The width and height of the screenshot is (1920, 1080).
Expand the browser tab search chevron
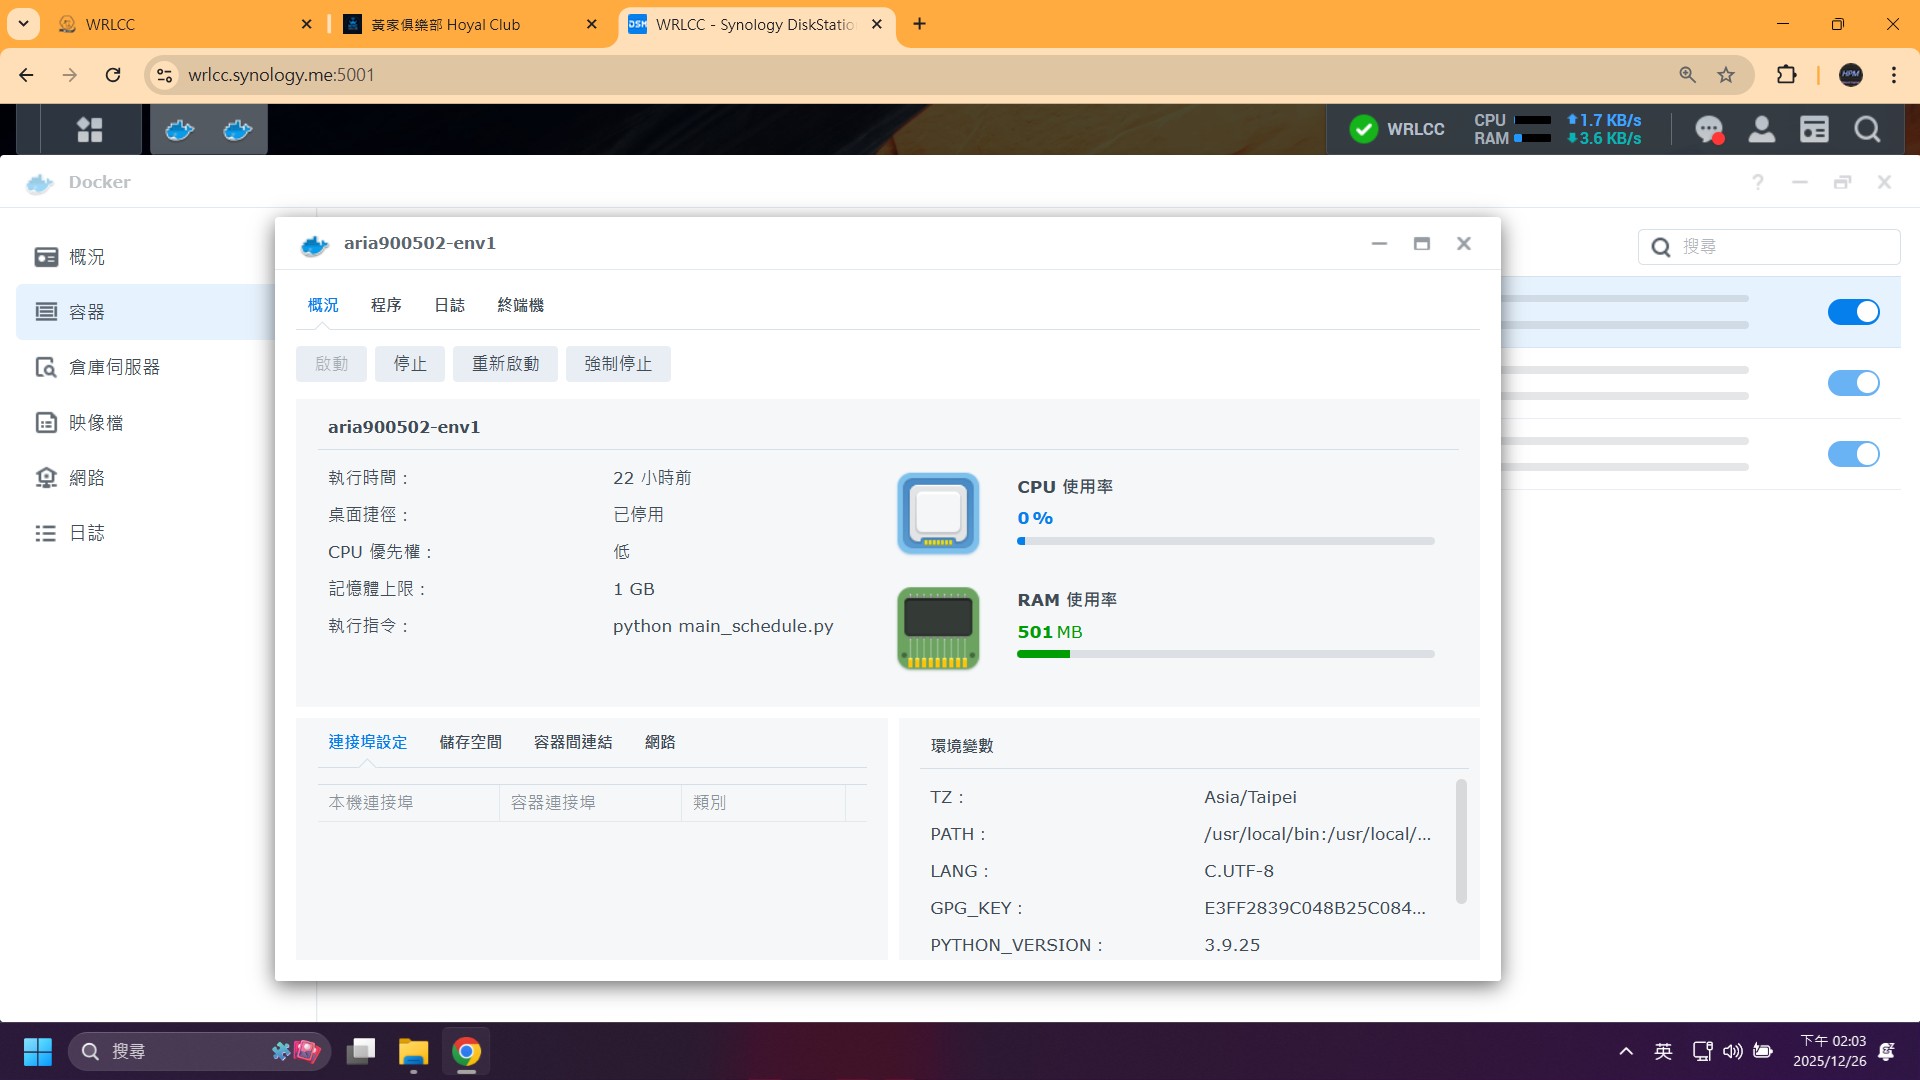coord(23,24)
